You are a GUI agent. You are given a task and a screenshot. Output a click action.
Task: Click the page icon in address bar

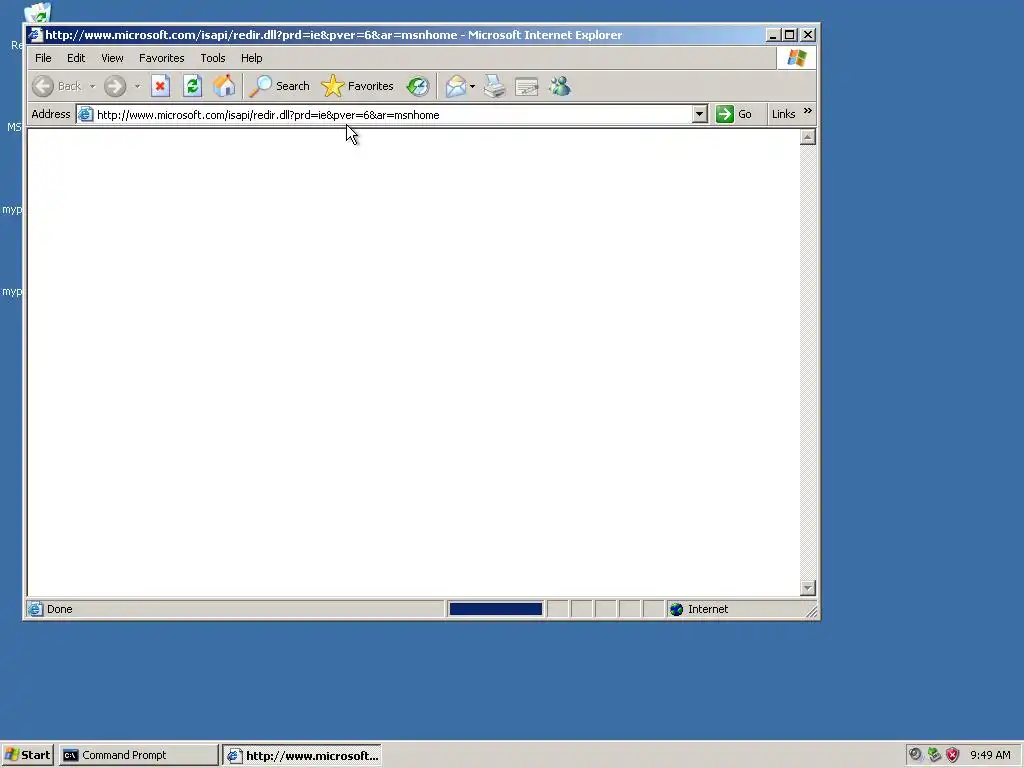click(86, 115)
